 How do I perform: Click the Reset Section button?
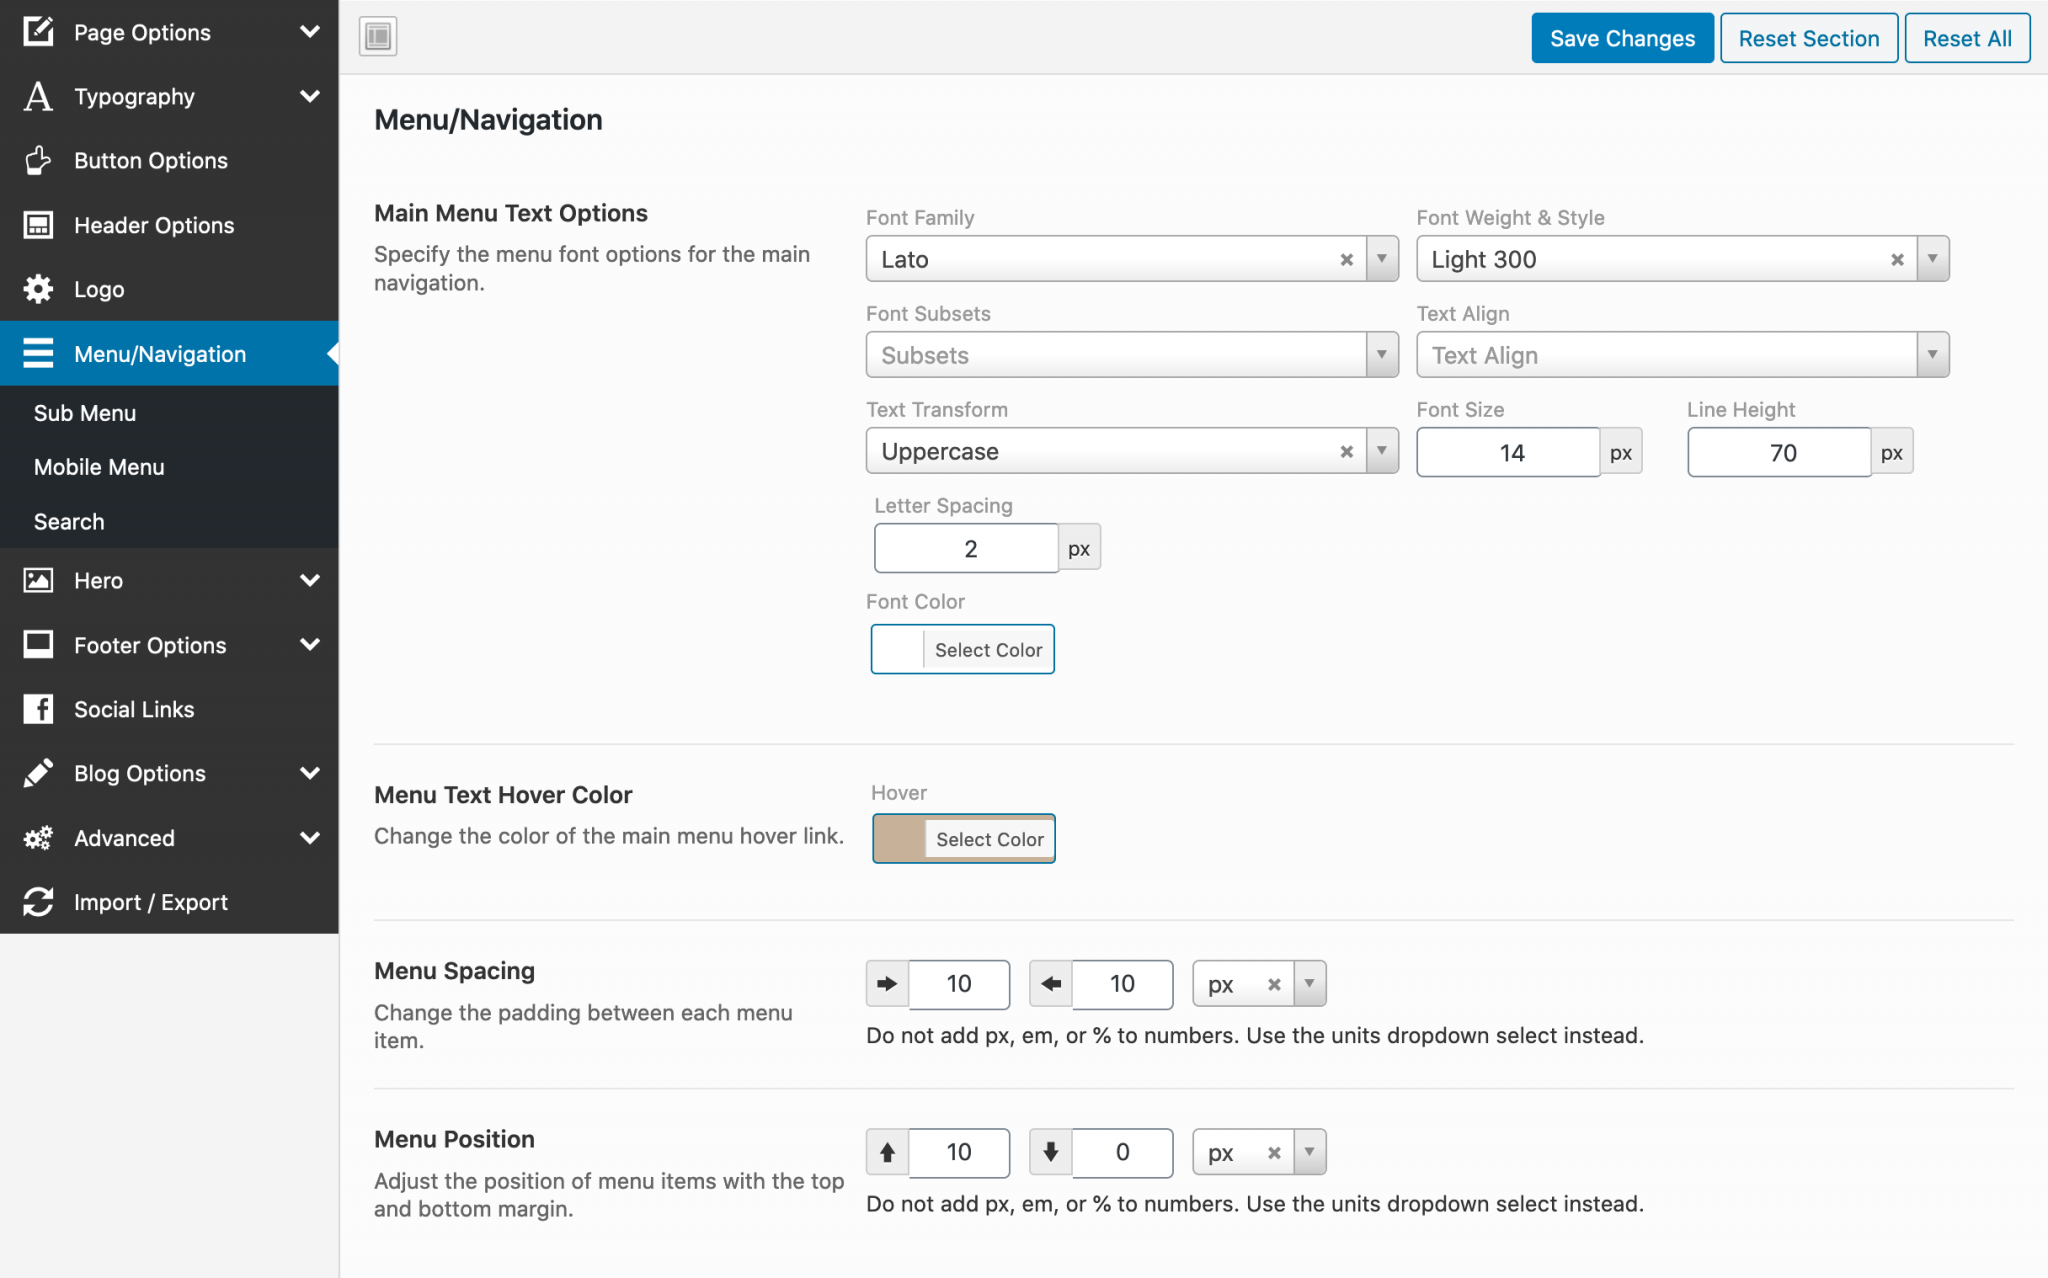point(1808,39)
